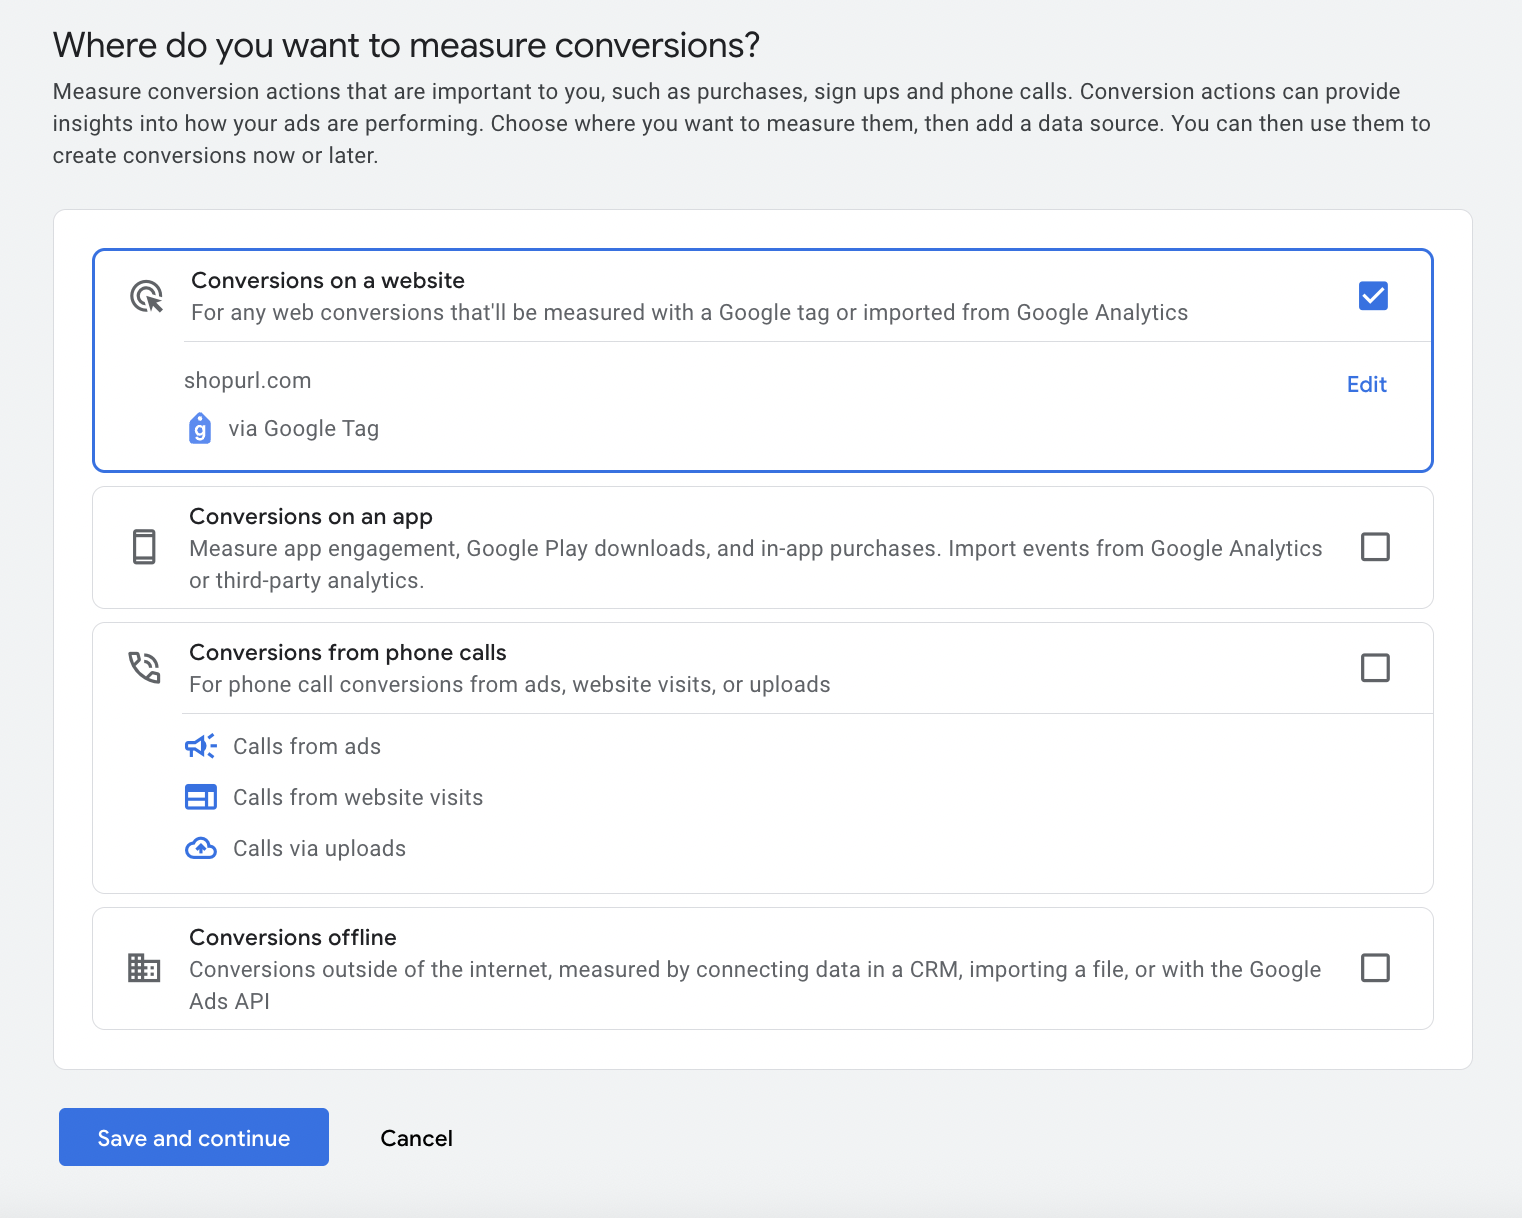The height and width of the screenshot is (1218, 1522).
Task: Click the Calls from ads label
Action: (x=307, y=746)
